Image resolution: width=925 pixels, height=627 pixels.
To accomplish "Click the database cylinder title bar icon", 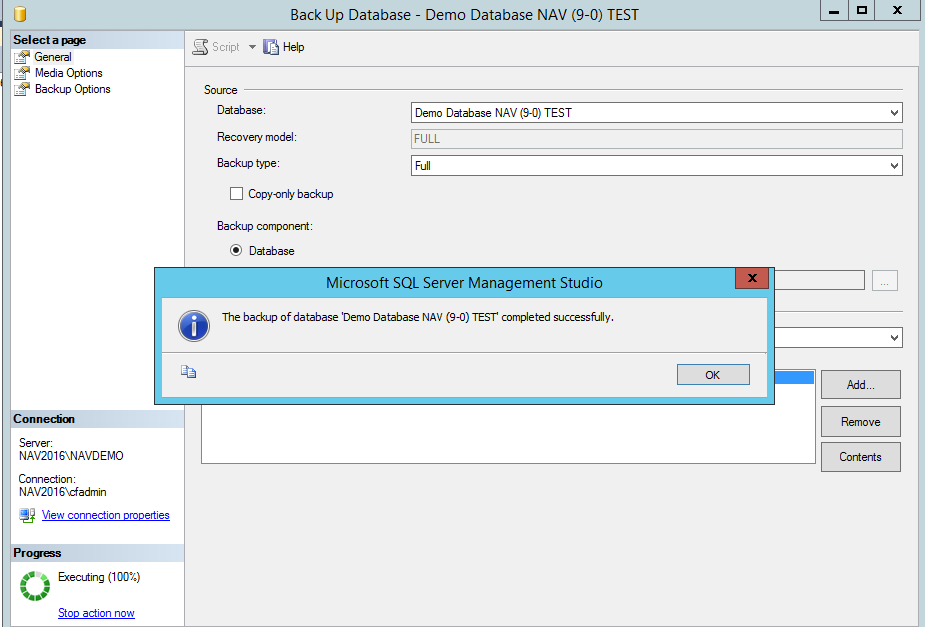I will (19, 14).
